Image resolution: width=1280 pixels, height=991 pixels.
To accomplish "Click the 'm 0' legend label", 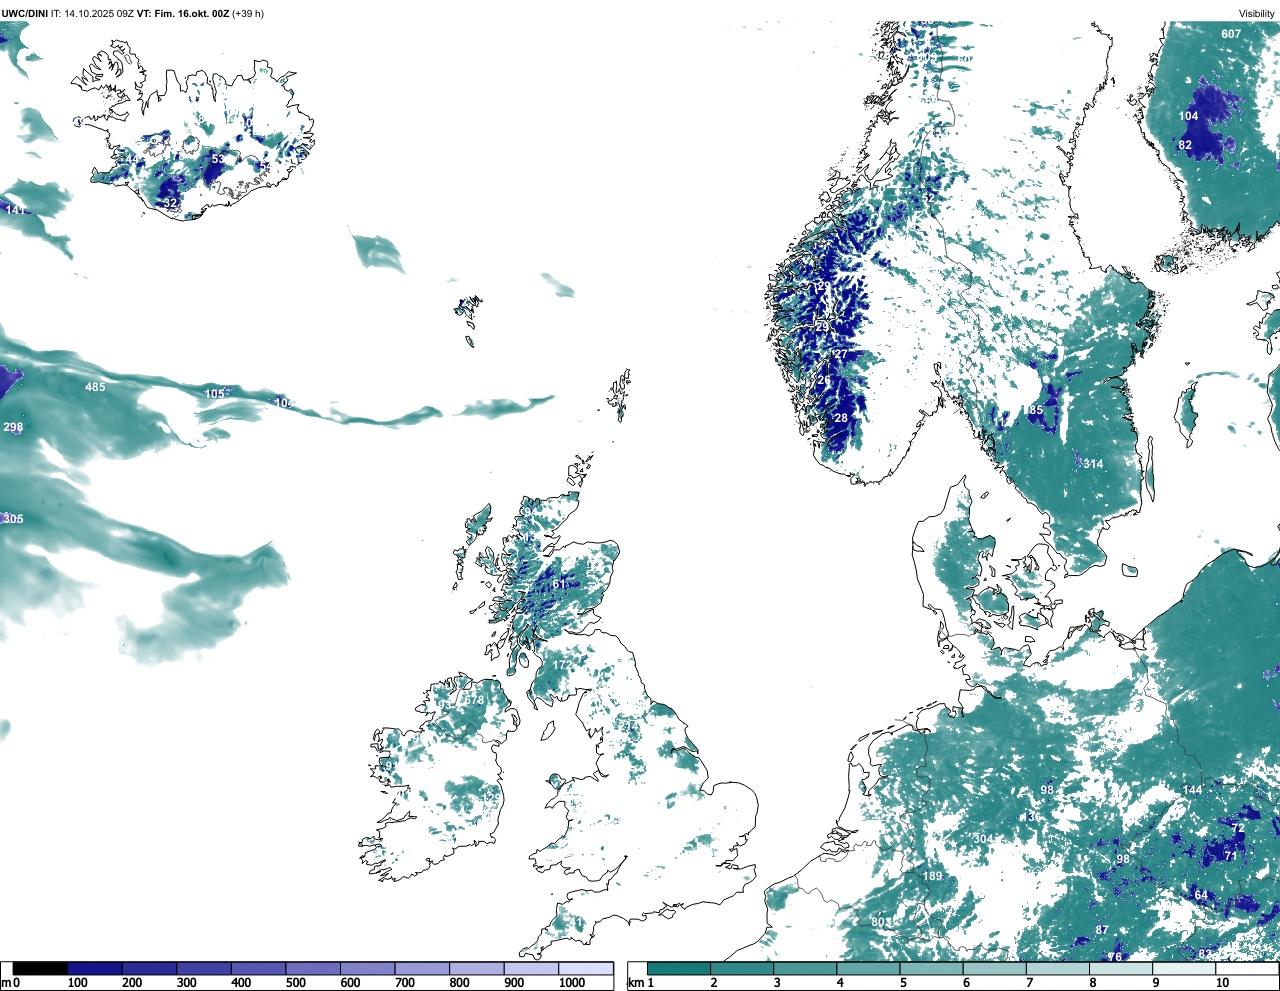I will point(10,983).
